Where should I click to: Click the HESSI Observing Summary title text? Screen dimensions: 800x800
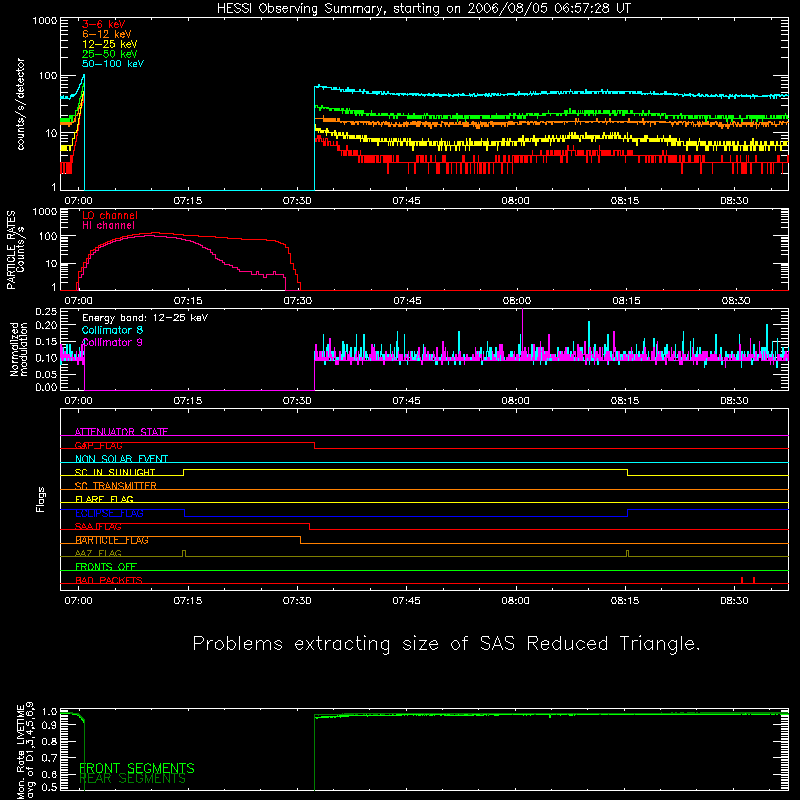coord(423,8)
